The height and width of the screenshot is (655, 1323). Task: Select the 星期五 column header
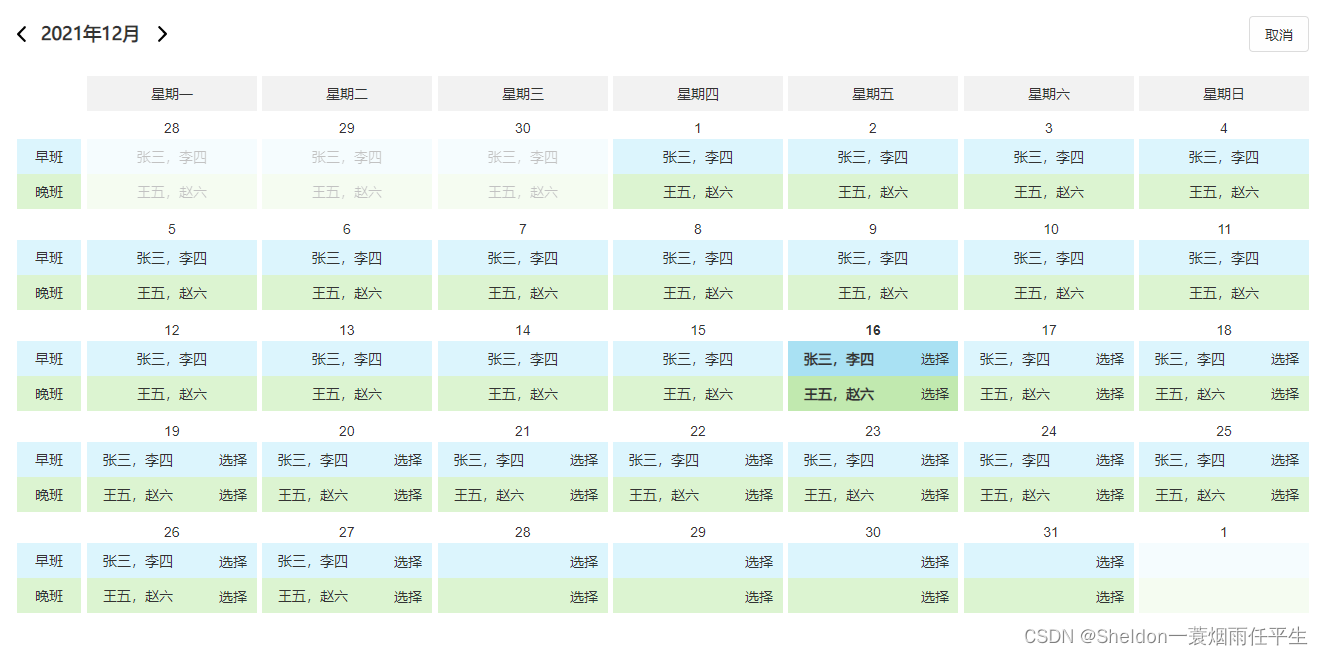[x=873, y=94]
